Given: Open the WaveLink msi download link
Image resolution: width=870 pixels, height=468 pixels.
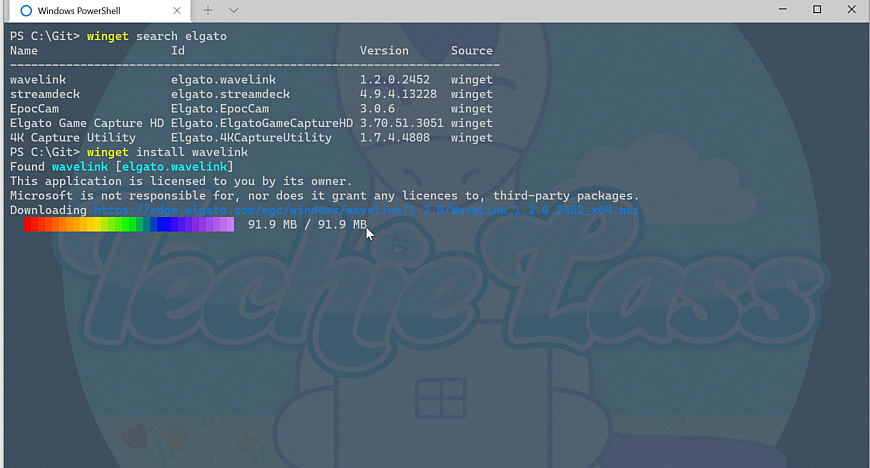Looking at the screenshot, I should click(367, 210).
